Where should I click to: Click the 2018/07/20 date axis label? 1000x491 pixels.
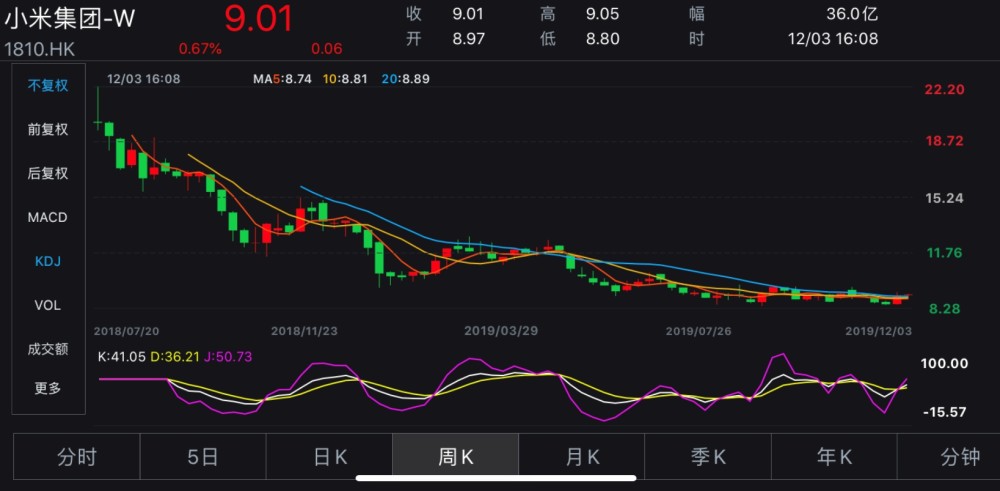126,331
